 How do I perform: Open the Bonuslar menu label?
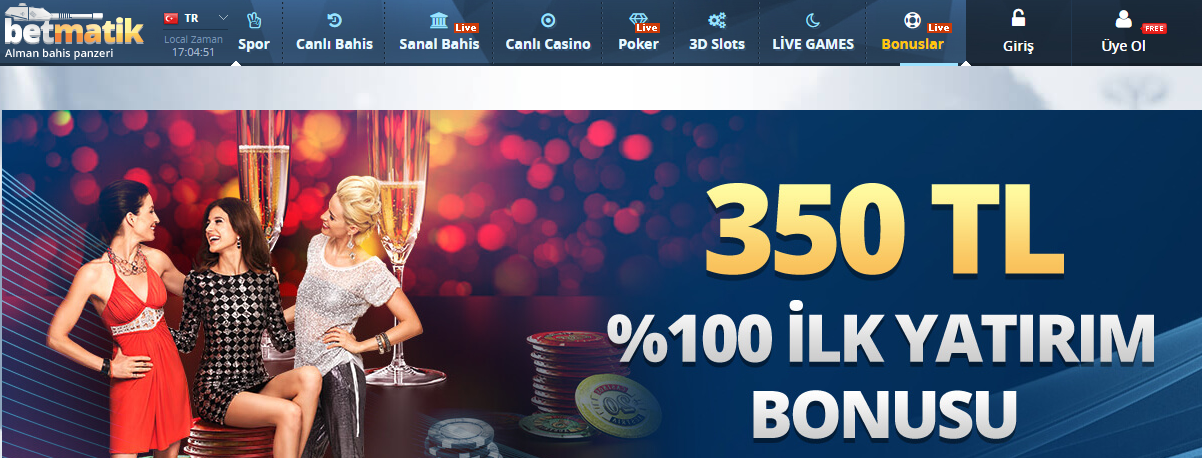click(912, 44)
